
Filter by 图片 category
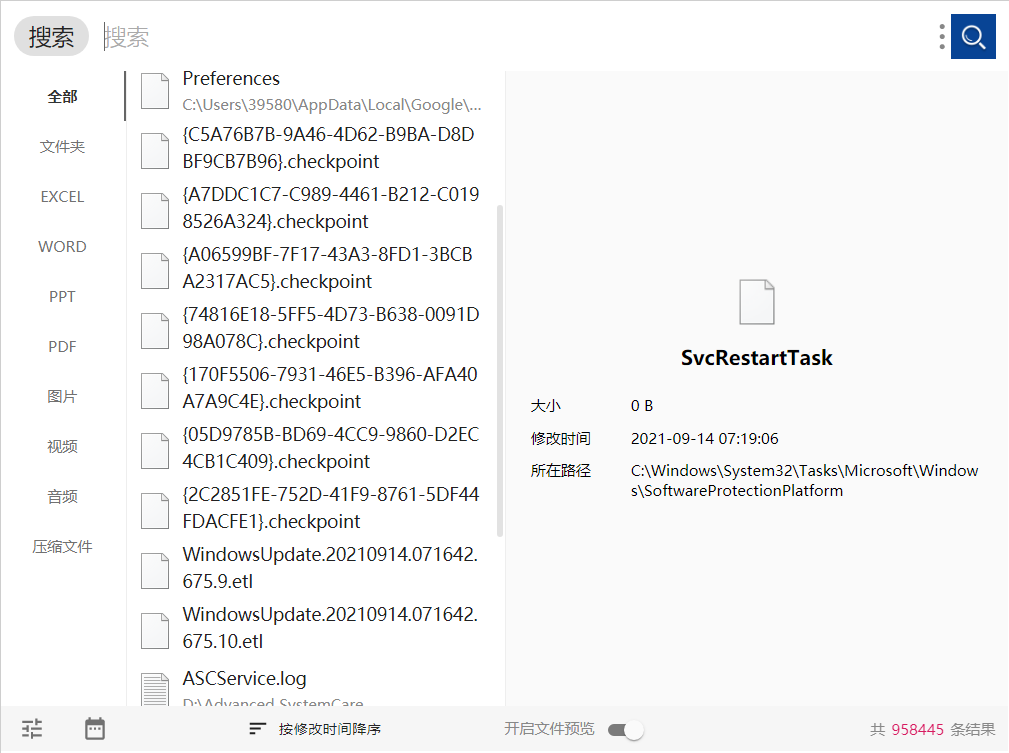[x=62, y=397]
